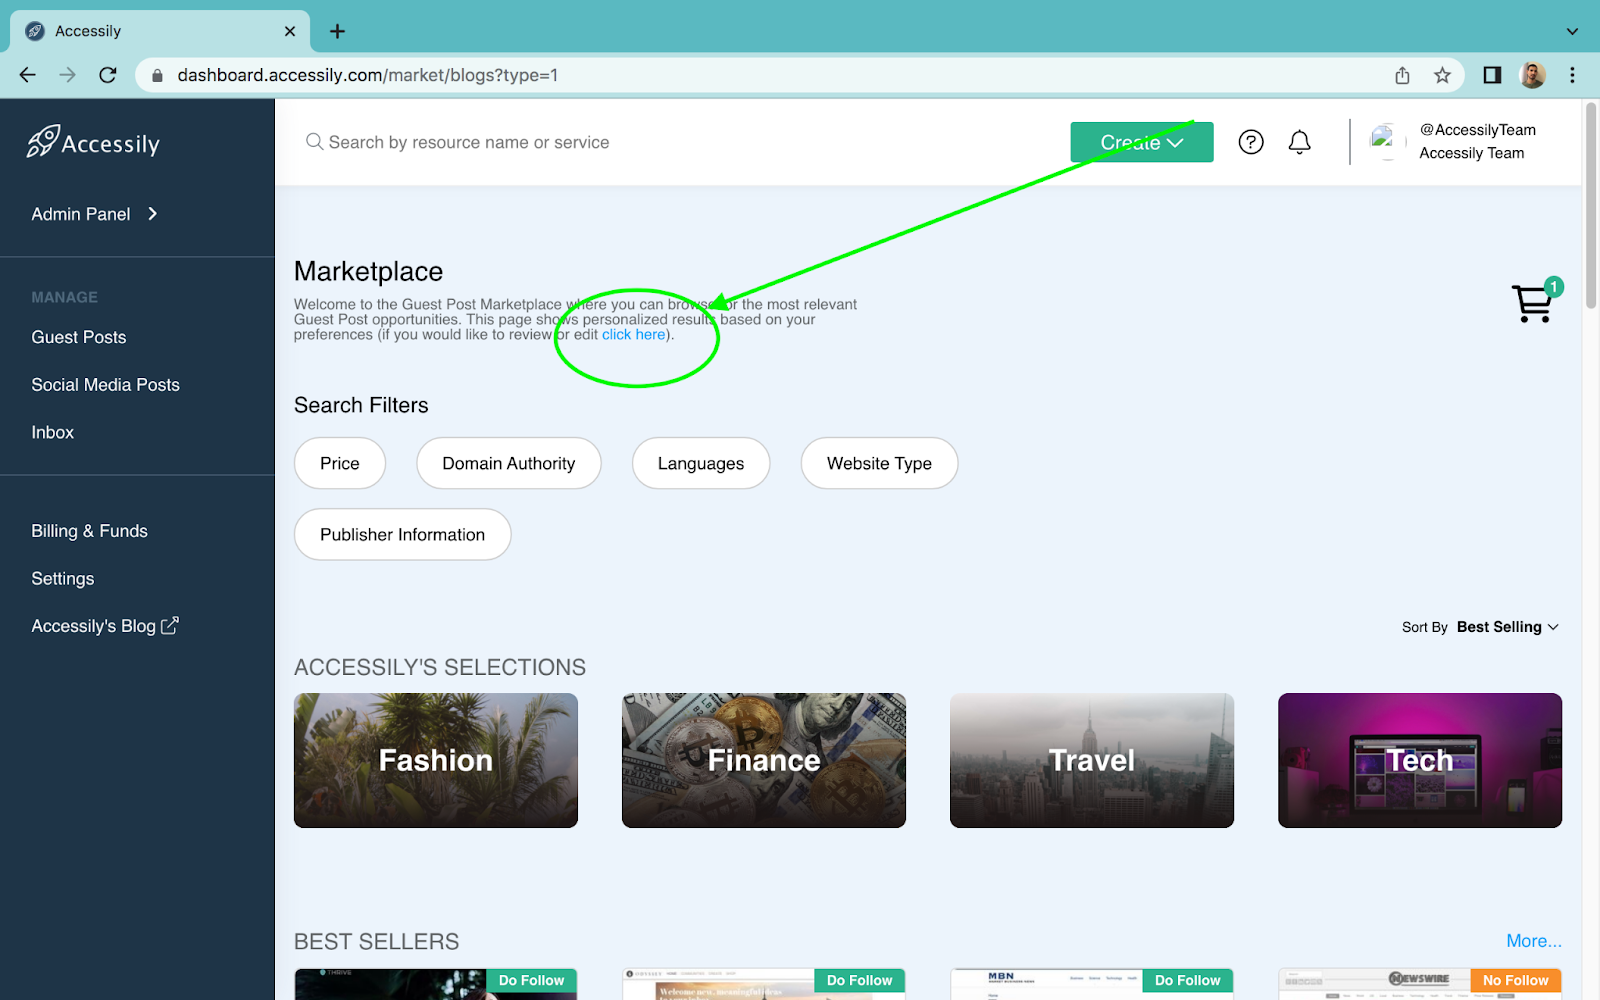This screenshot has height=1000, width=1600.
Task: Open a new browser tab
Action: (337, 31)
